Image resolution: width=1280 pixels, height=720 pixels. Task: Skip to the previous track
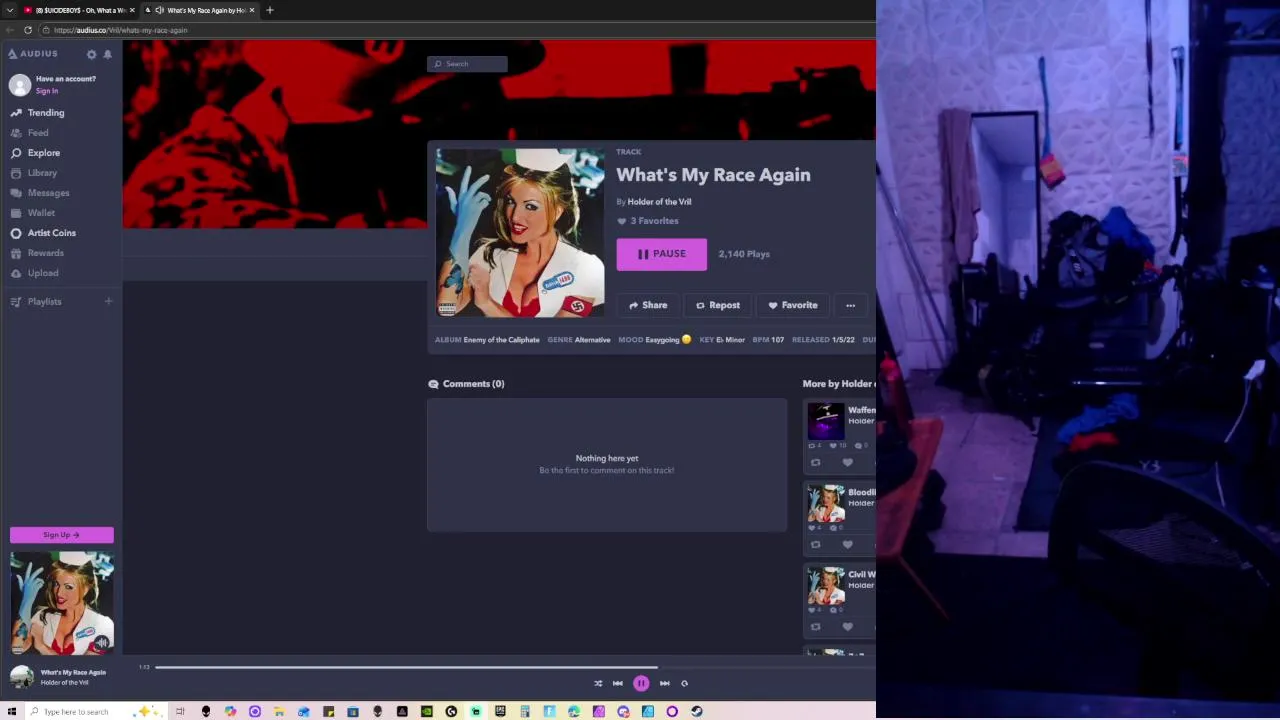[x=618, y=684]
